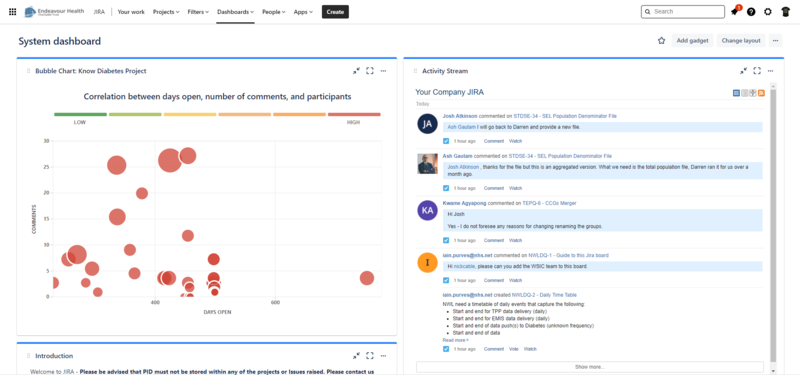Viewport: 800px width, 375px height.
Task: Click the Endeavour Health logo
Action: pyautogui.click(x=55, y=11)
